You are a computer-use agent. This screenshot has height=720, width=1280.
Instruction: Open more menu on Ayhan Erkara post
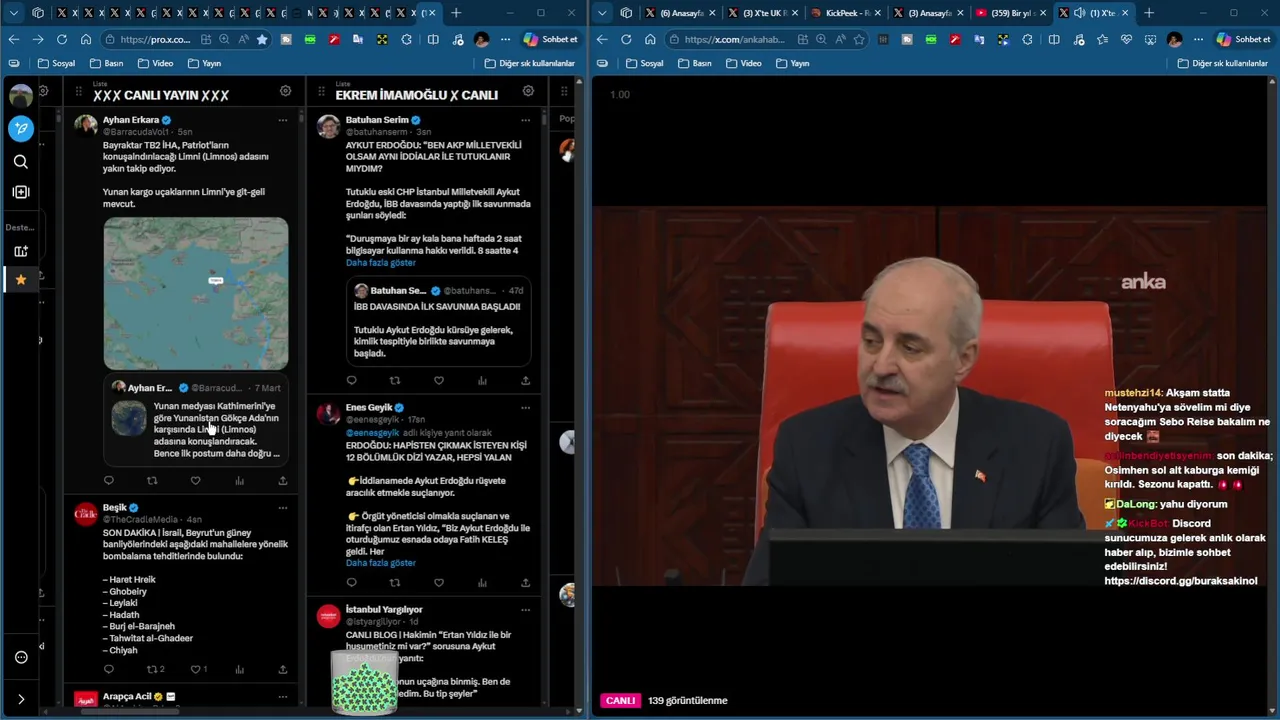[283, 120]
